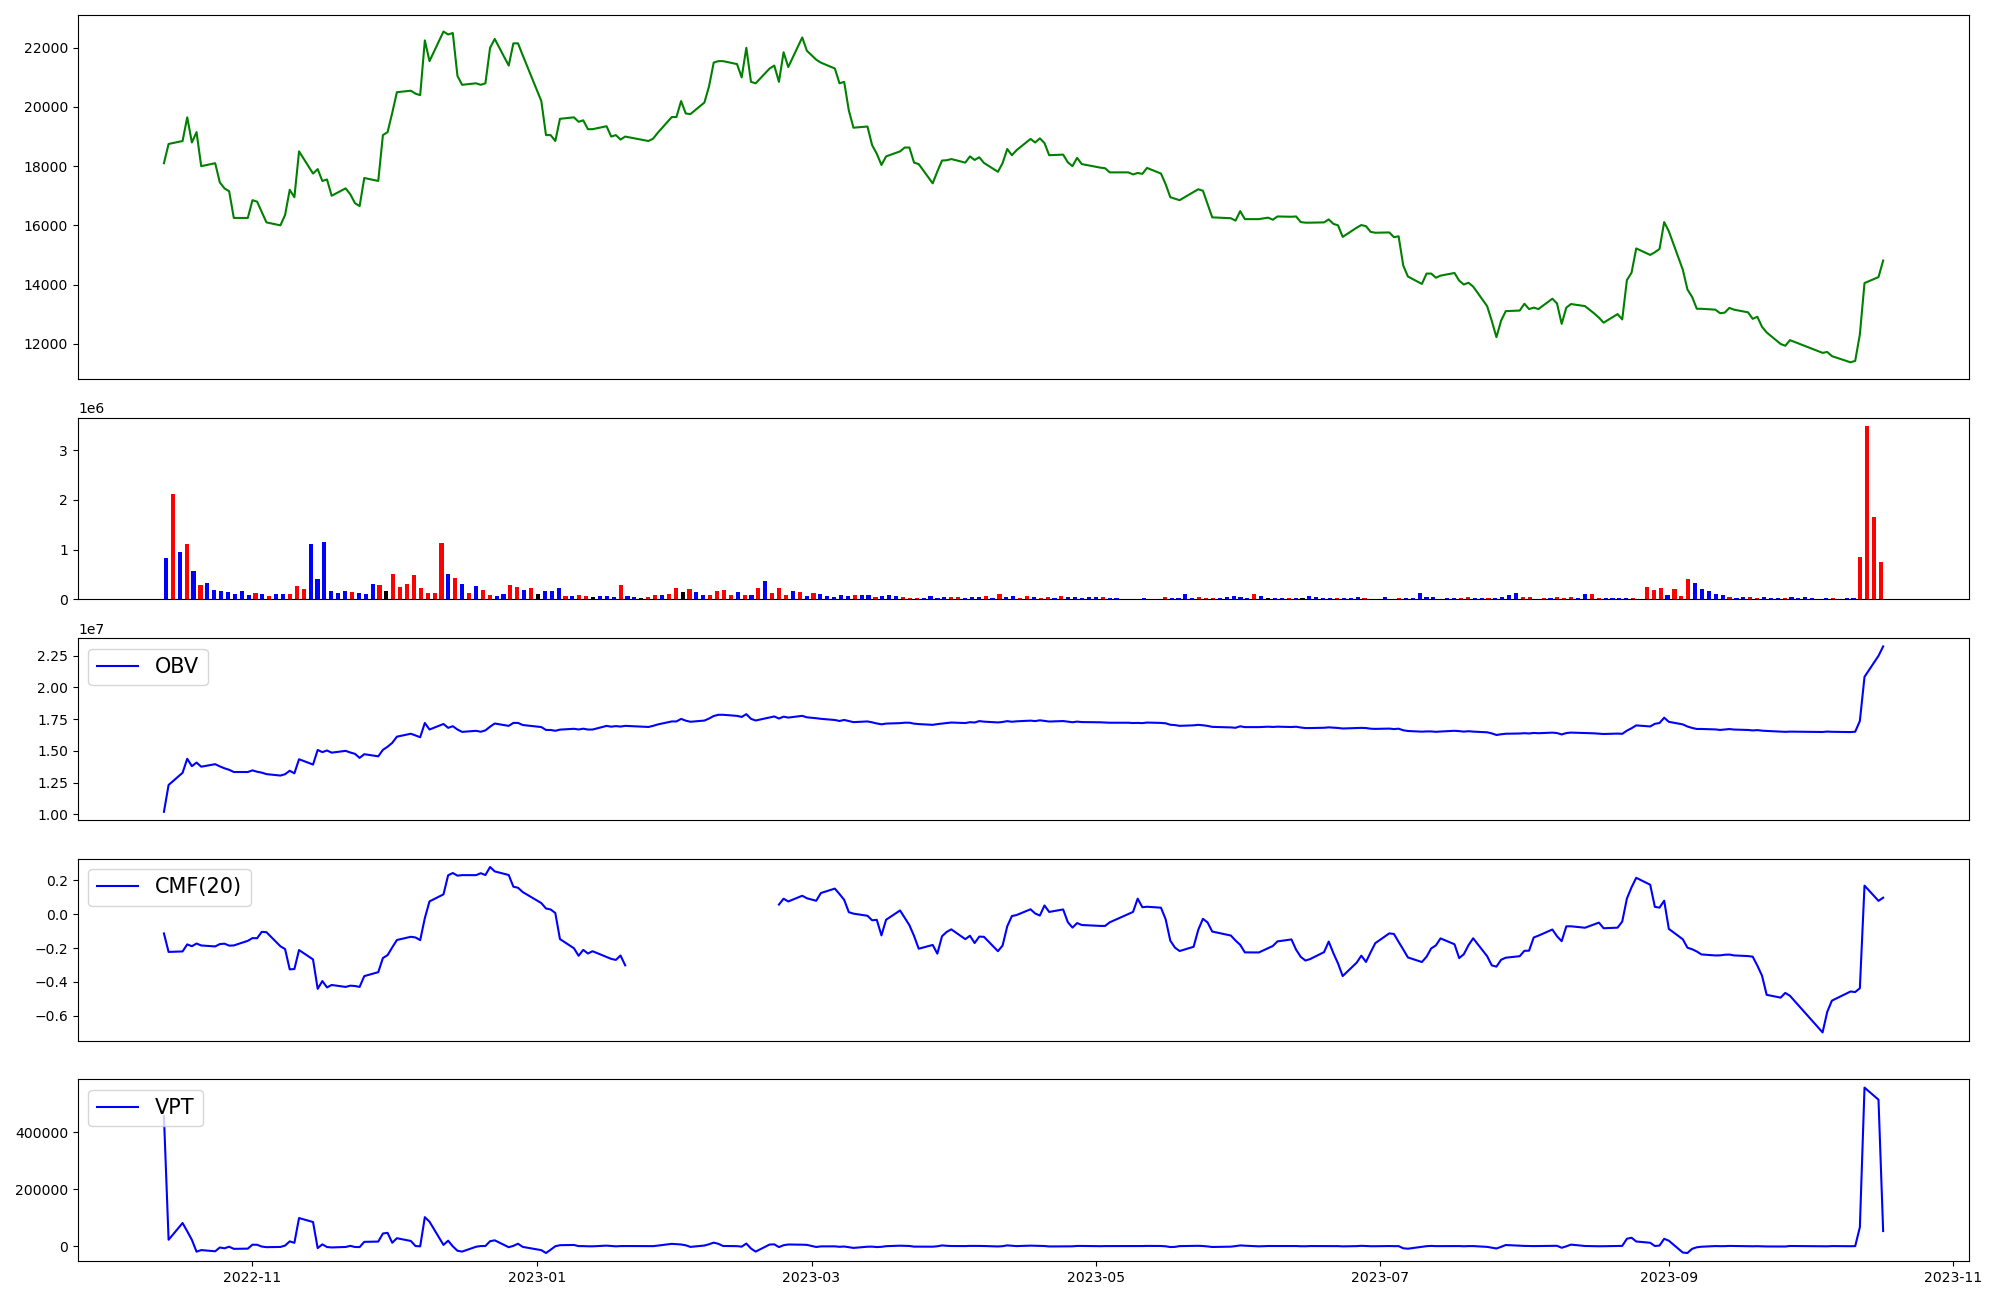Click the blue line in OBV legend
Image resolution: width=2000 pixels, height=1300 pixels.
118,666
